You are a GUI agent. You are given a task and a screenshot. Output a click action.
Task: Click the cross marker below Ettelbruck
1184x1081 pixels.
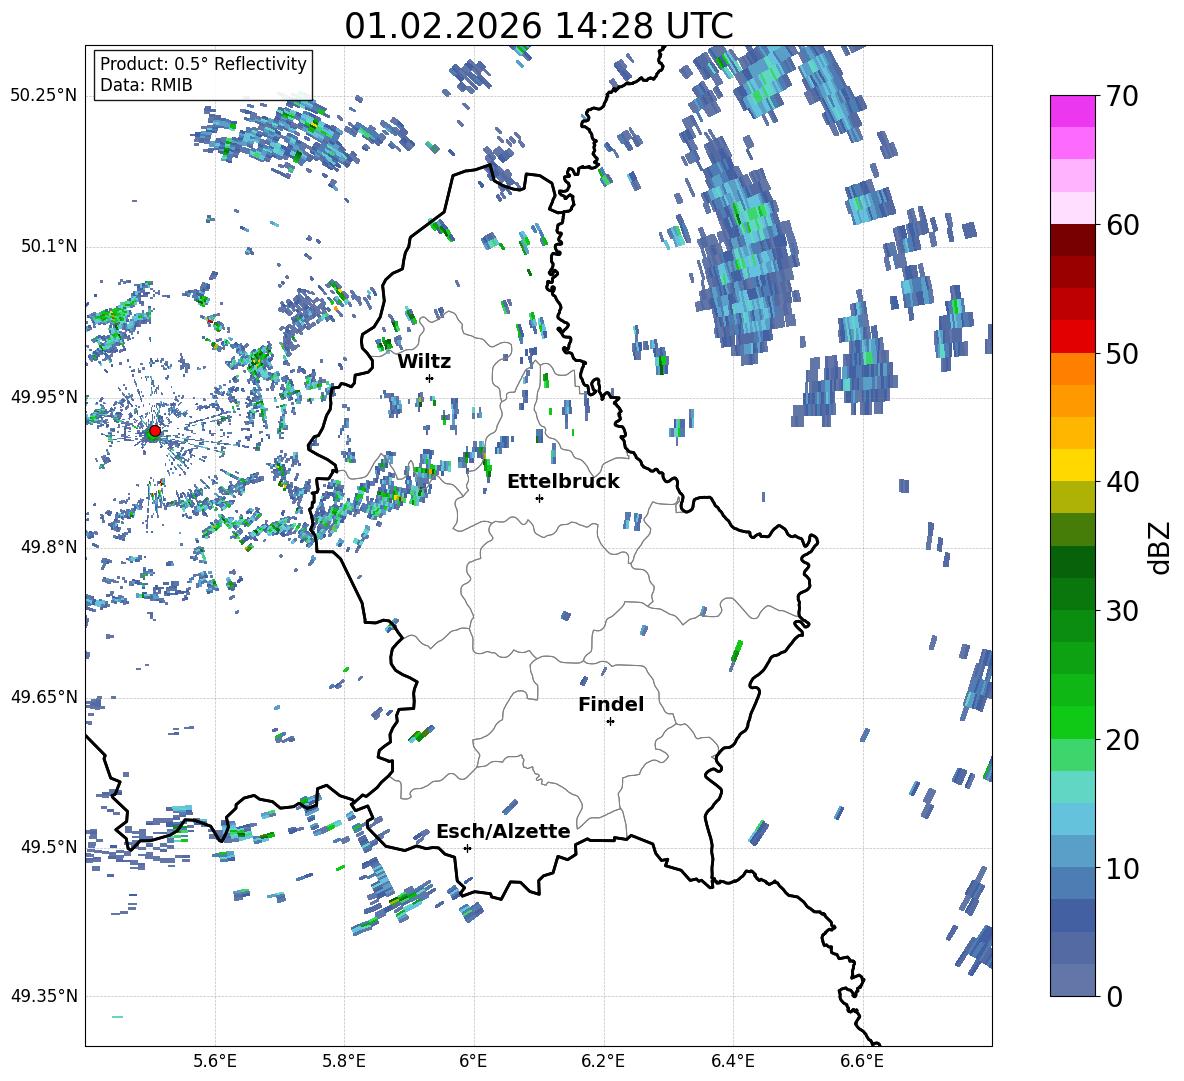[539, 498]
